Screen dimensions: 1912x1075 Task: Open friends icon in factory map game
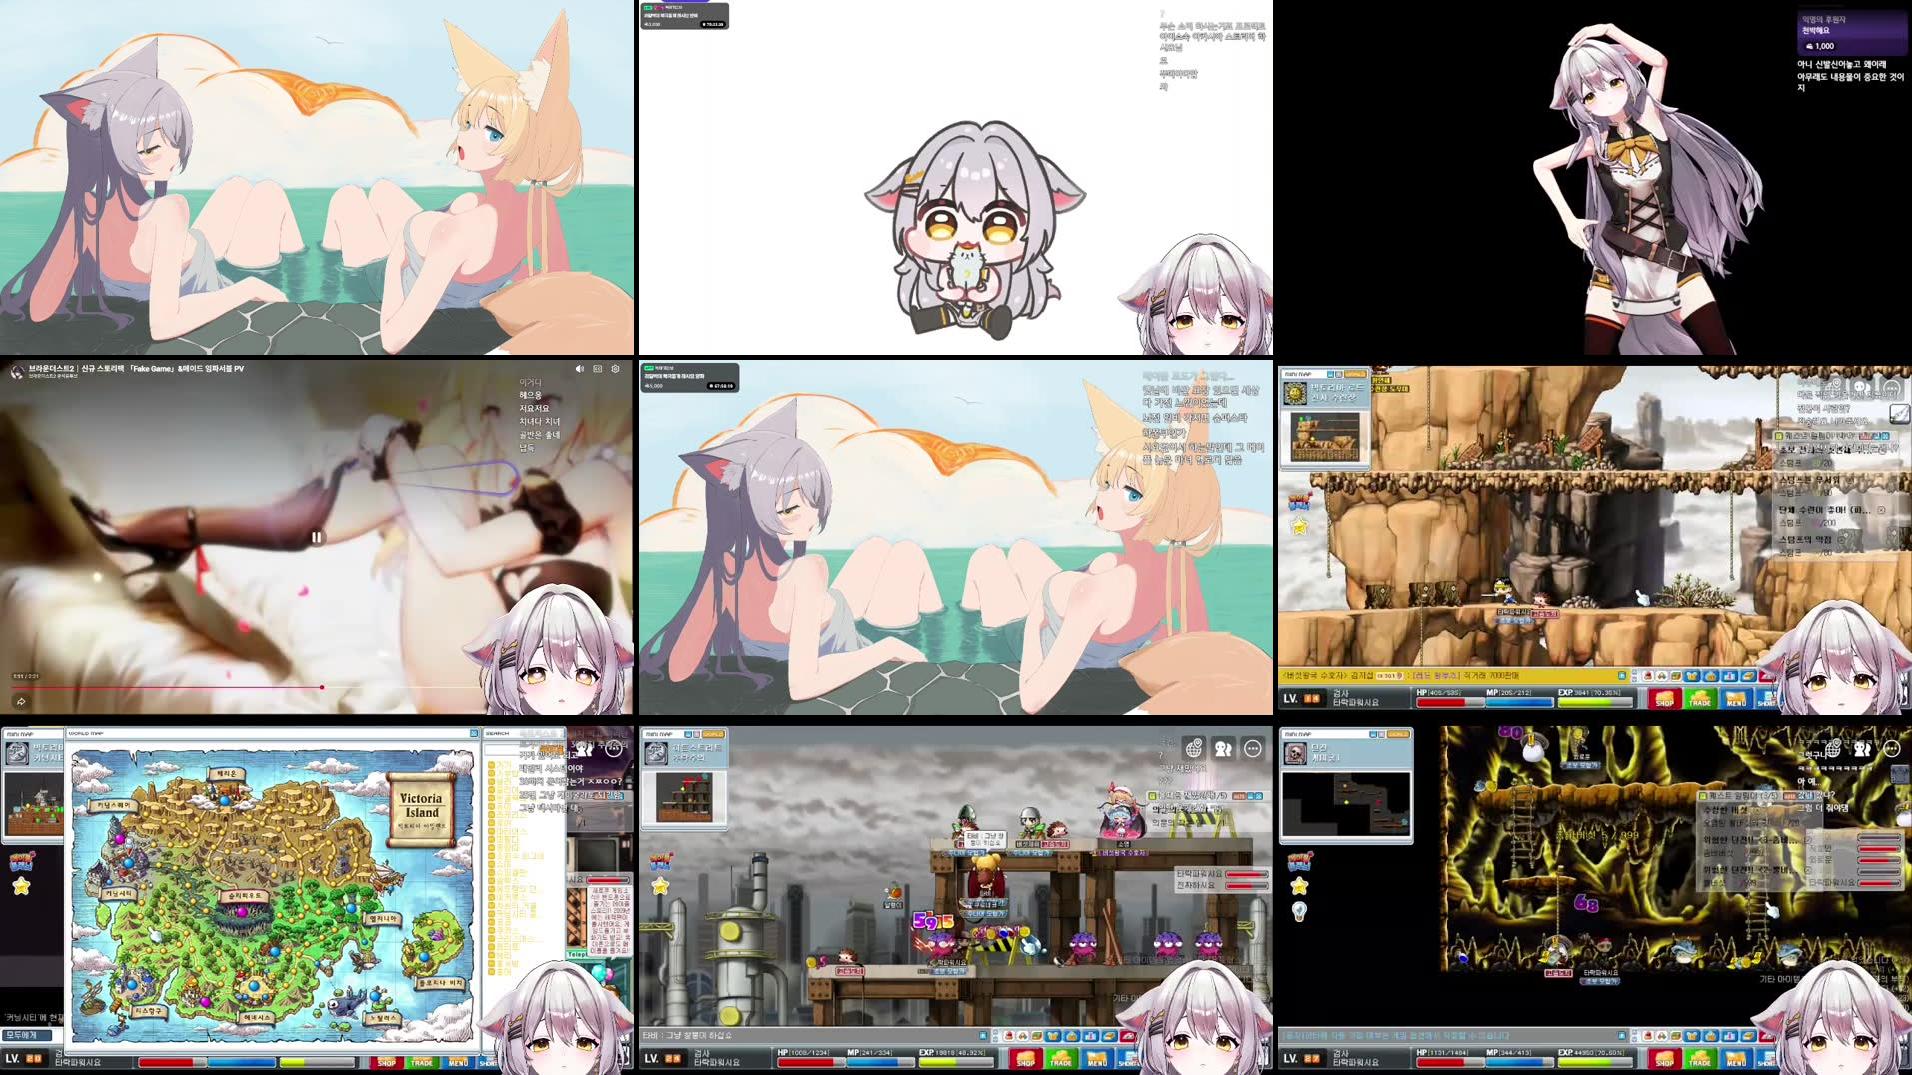1223,748
